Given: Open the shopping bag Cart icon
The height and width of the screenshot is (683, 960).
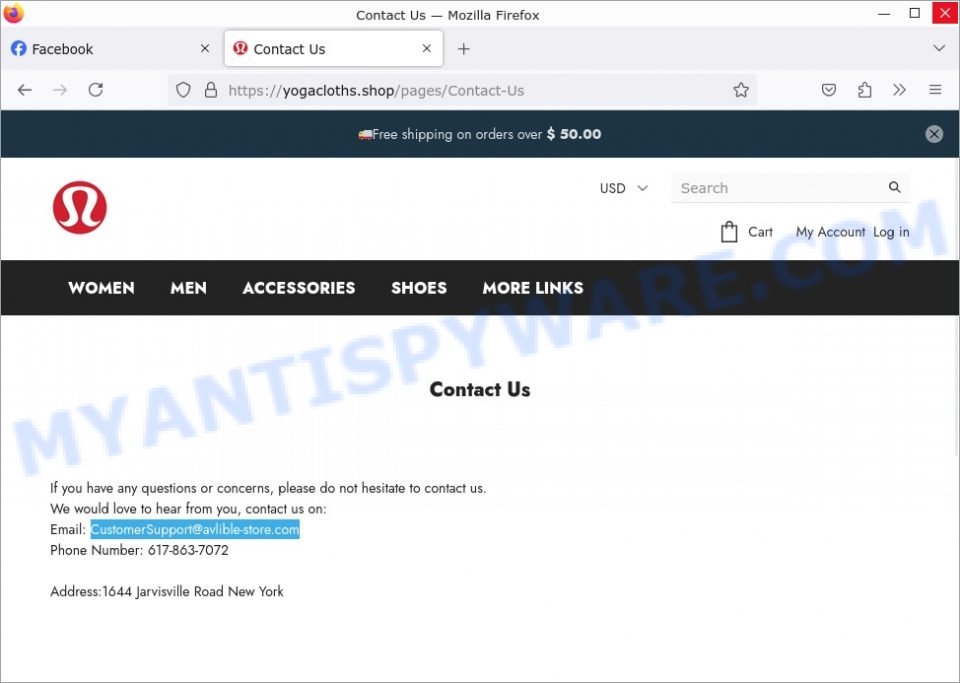Looking at the screenshot, I should 729,232.
